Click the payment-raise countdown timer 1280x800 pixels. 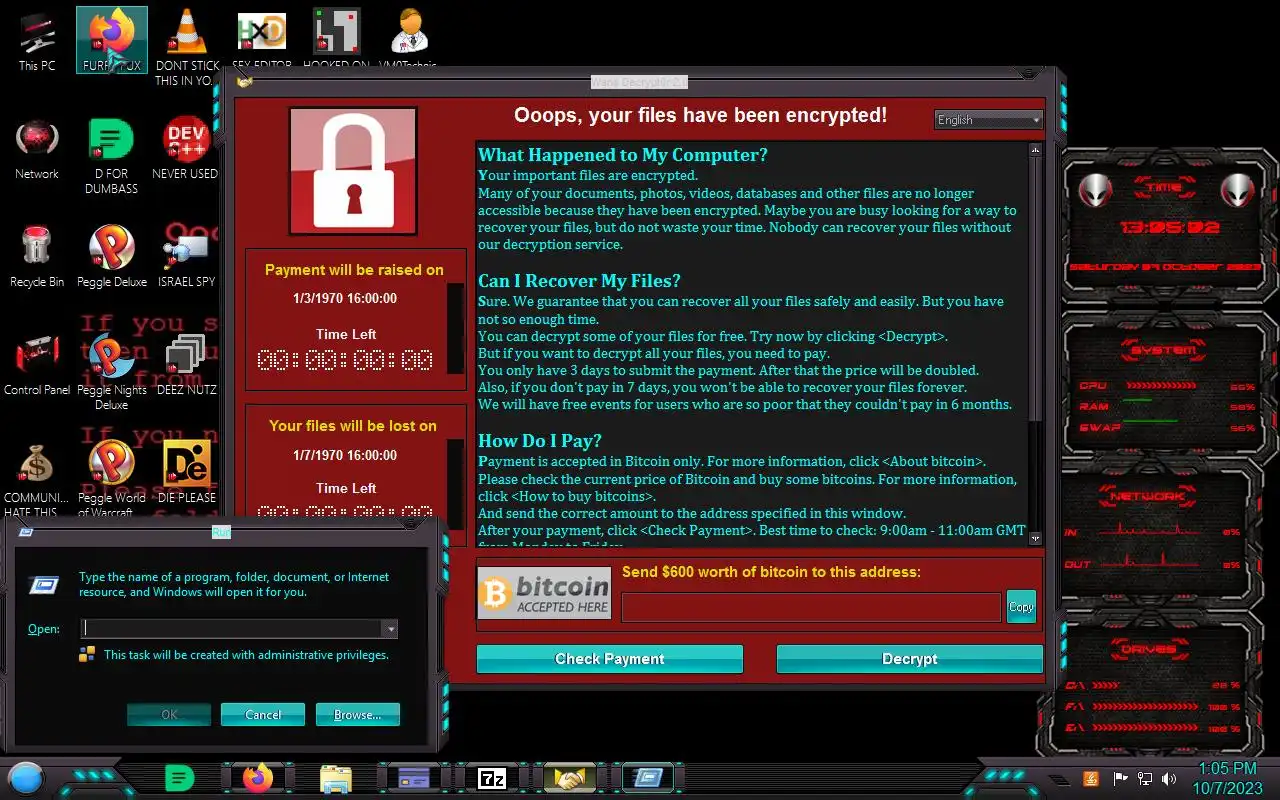[345, 360]
